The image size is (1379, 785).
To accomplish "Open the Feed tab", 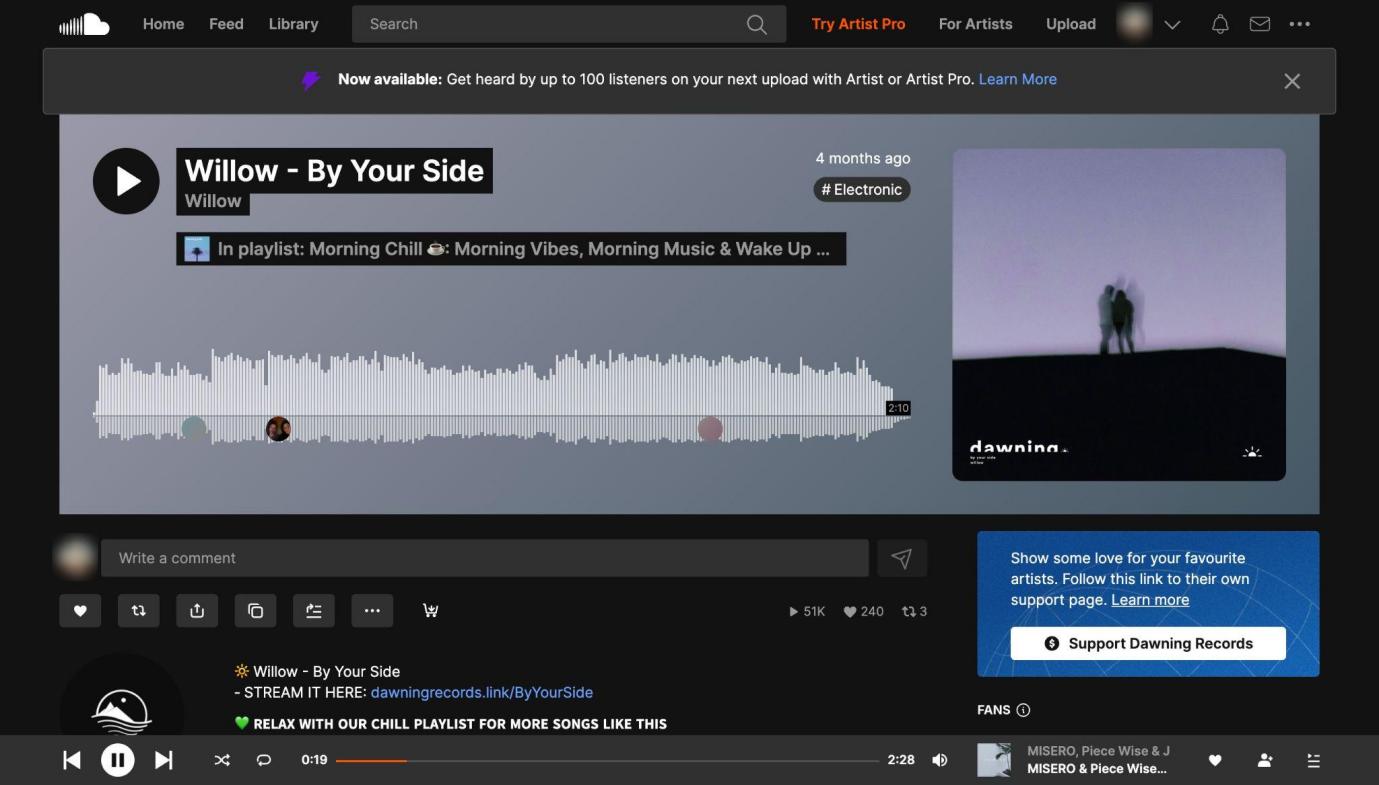I will coord(226,24).
